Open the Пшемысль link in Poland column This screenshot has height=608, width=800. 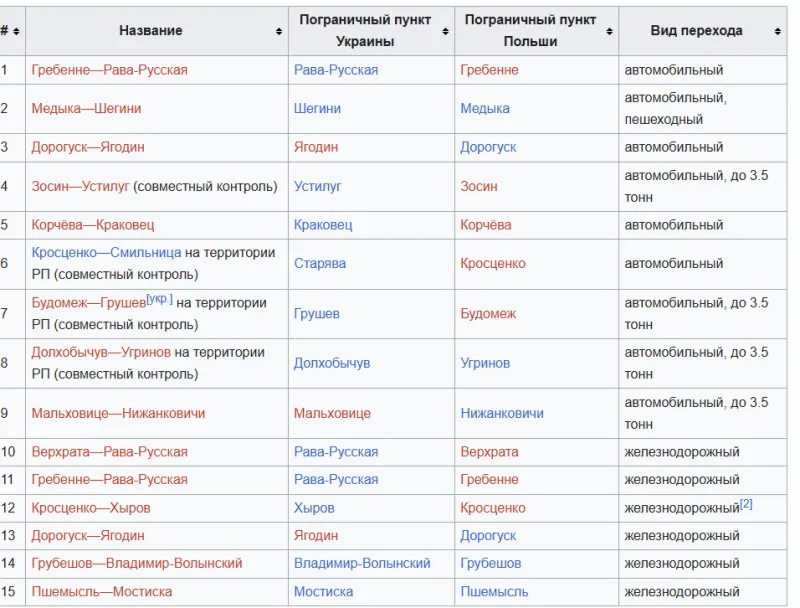coord(494,592)
